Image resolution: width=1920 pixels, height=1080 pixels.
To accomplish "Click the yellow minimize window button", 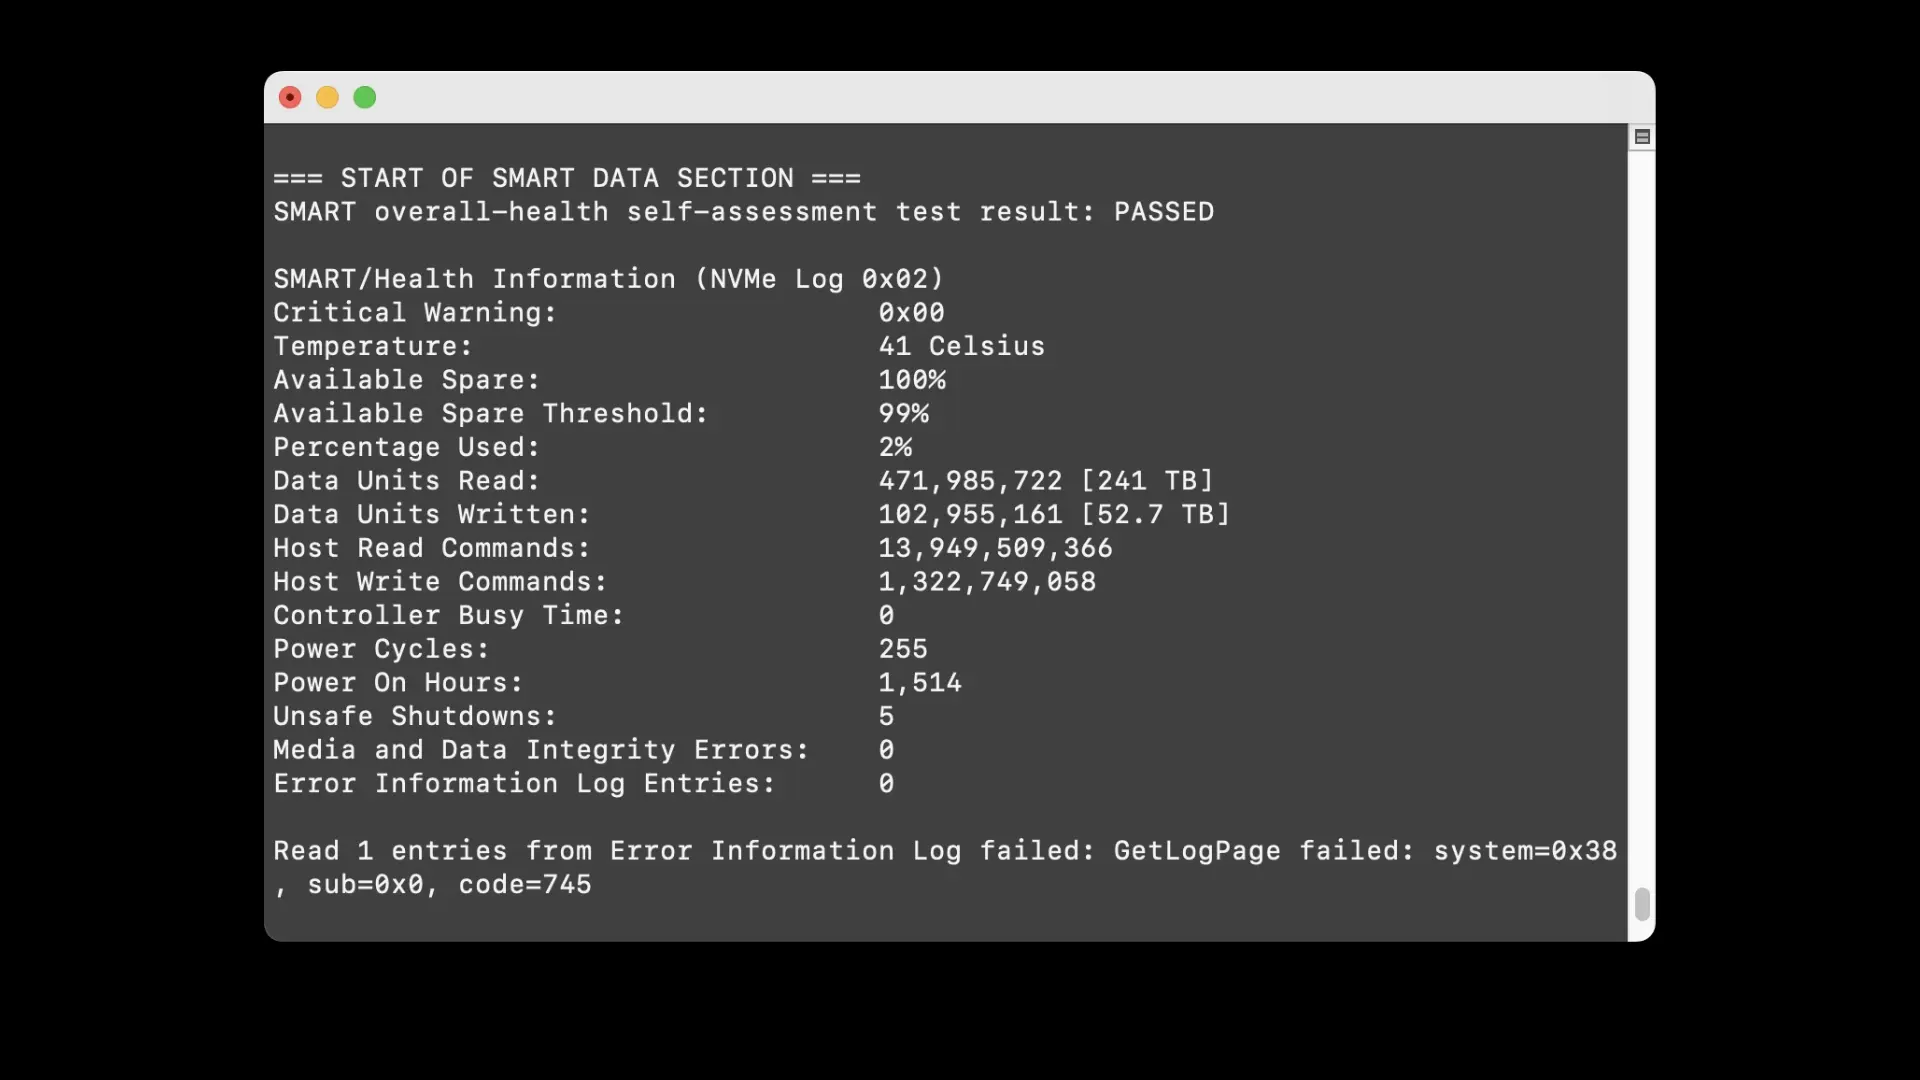I will (327, 97).
